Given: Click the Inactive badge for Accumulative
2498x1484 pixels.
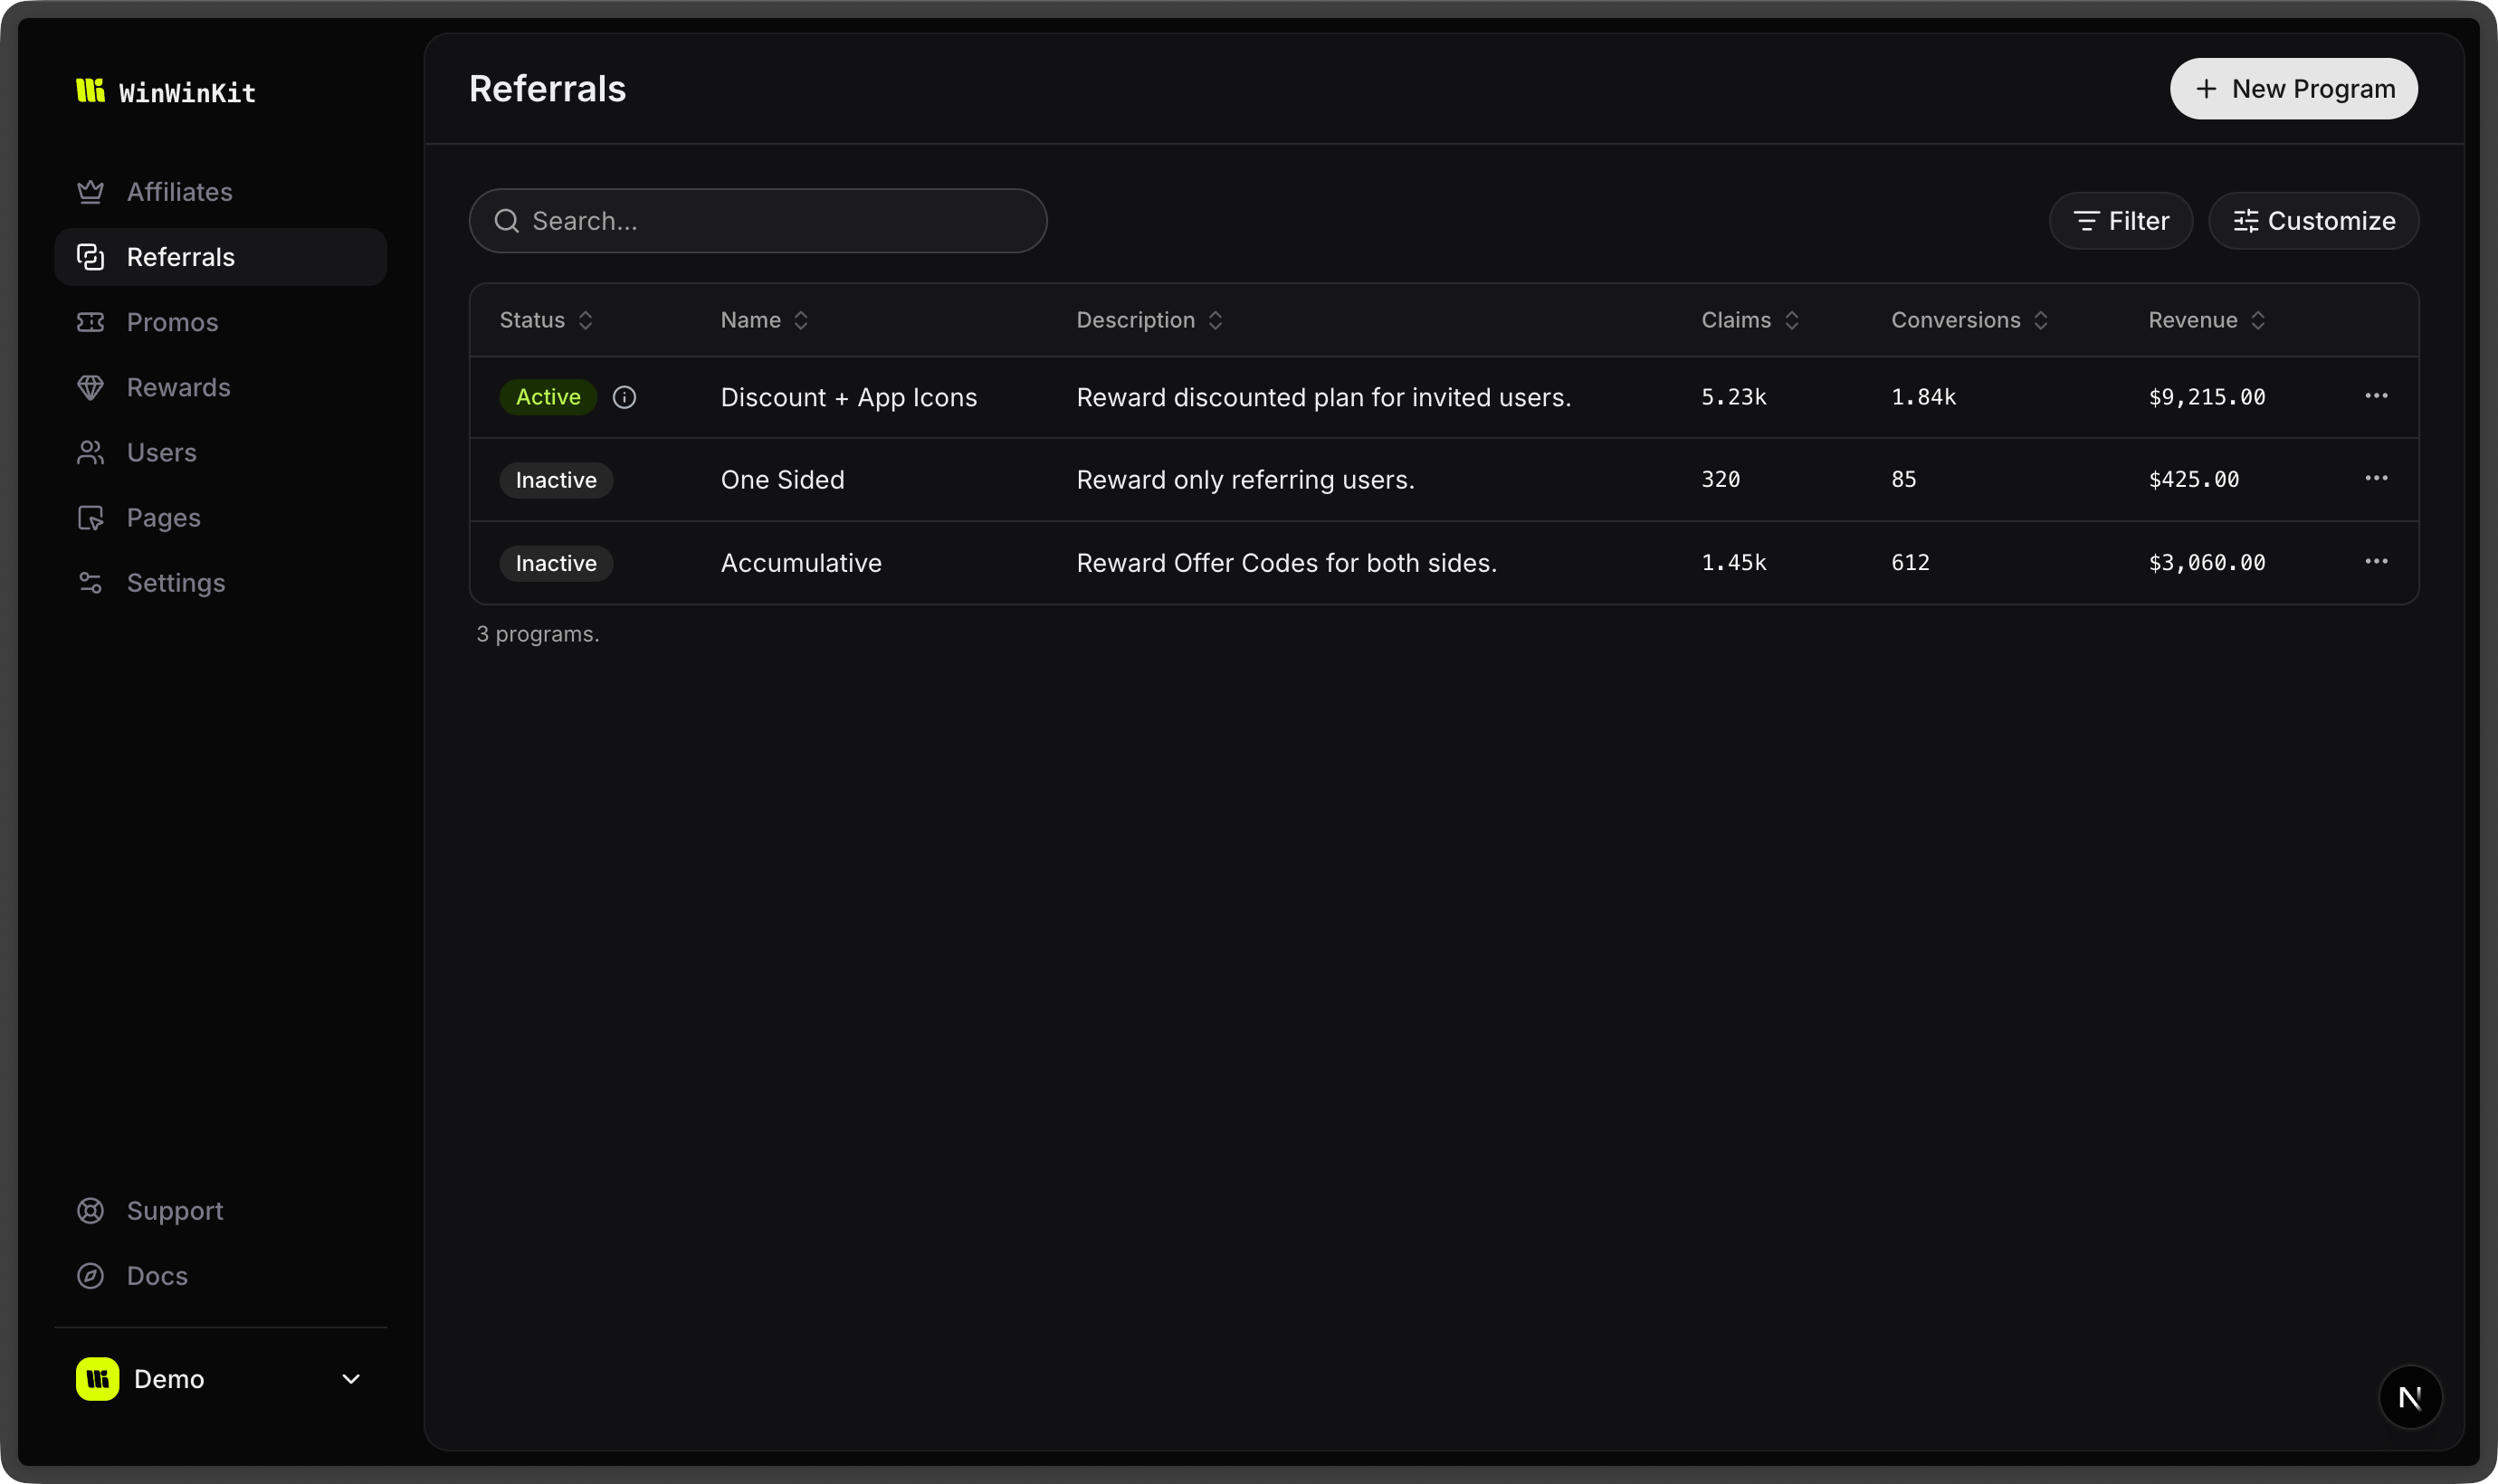Looking at the screenshot, I should (556, 563).
